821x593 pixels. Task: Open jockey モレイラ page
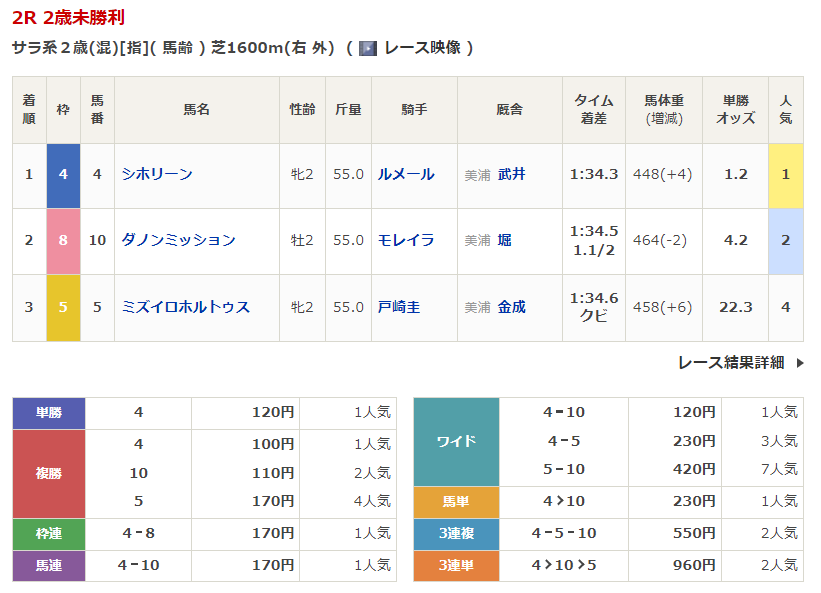406,240
